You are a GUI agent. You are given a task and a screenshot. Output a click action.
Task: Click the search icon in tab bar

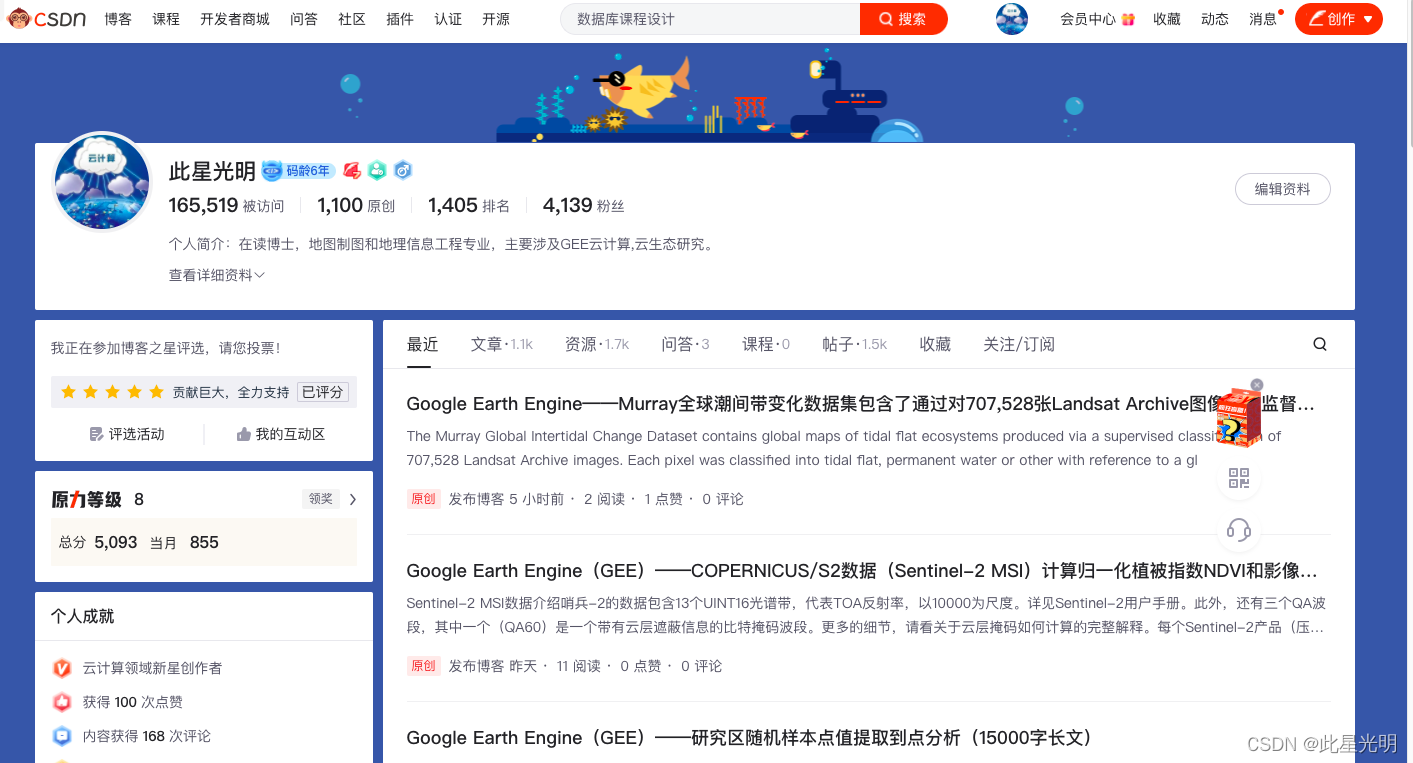point(1320,344)
